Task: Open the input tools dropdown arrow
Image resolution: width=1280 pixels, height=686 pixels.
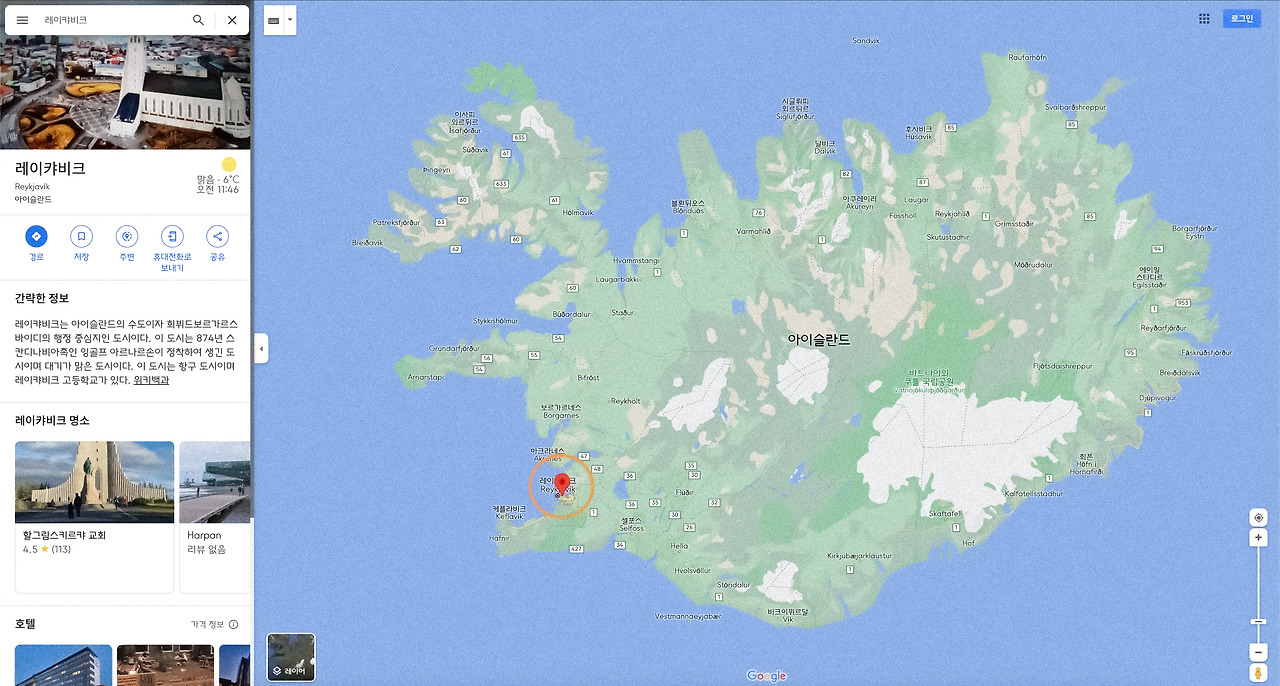Action: 290,19
